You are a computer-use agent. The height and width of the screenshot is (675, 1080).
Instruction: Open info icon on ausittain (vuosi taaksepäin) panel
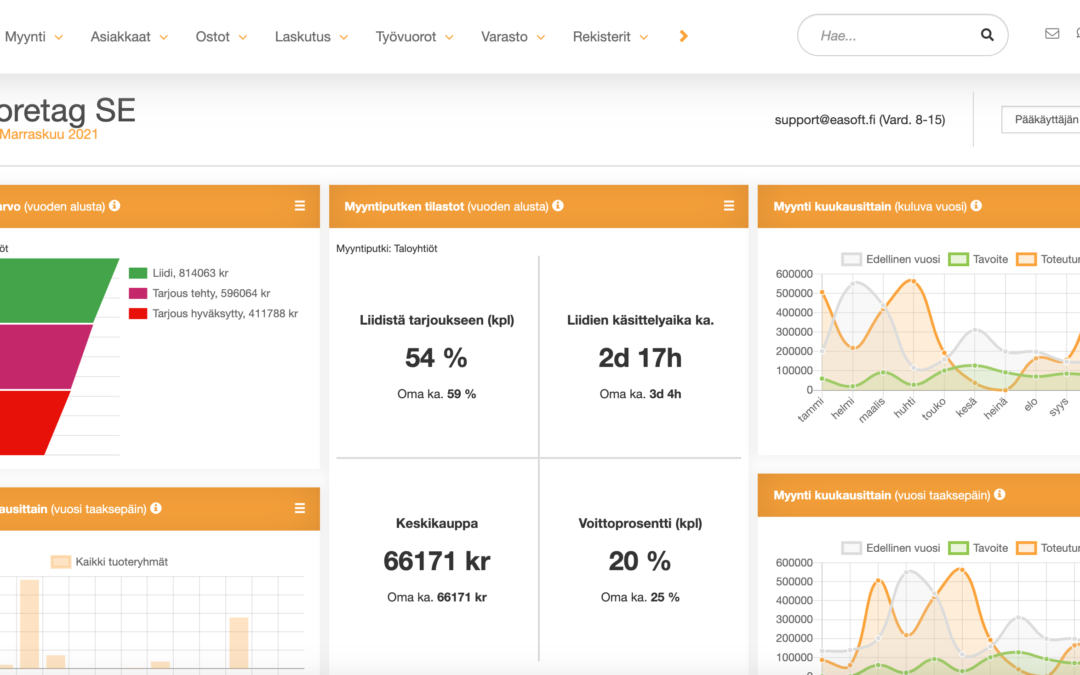pos(156,508)
